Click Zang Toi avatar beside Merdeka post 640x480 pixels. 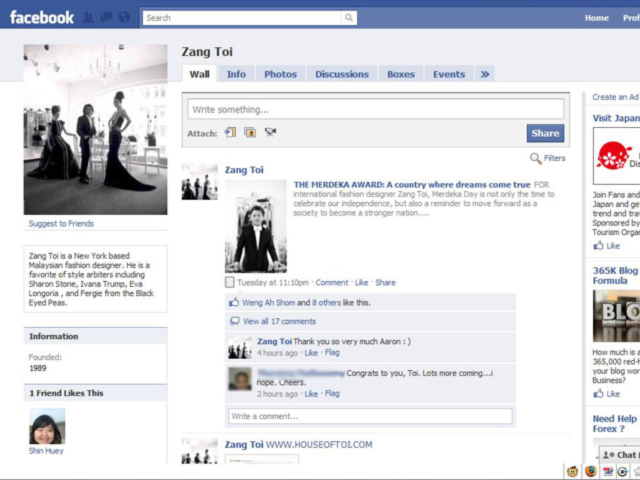point(200,182)
